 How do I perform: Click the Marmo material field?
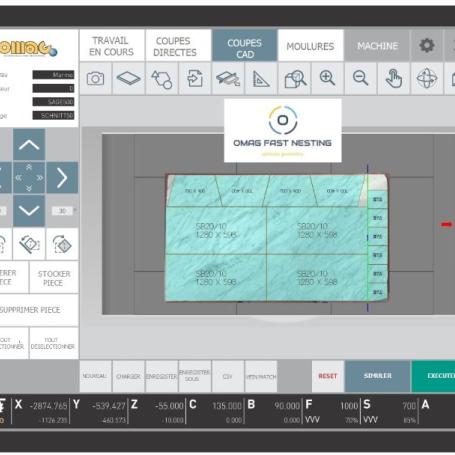click(x=53, y=75)
